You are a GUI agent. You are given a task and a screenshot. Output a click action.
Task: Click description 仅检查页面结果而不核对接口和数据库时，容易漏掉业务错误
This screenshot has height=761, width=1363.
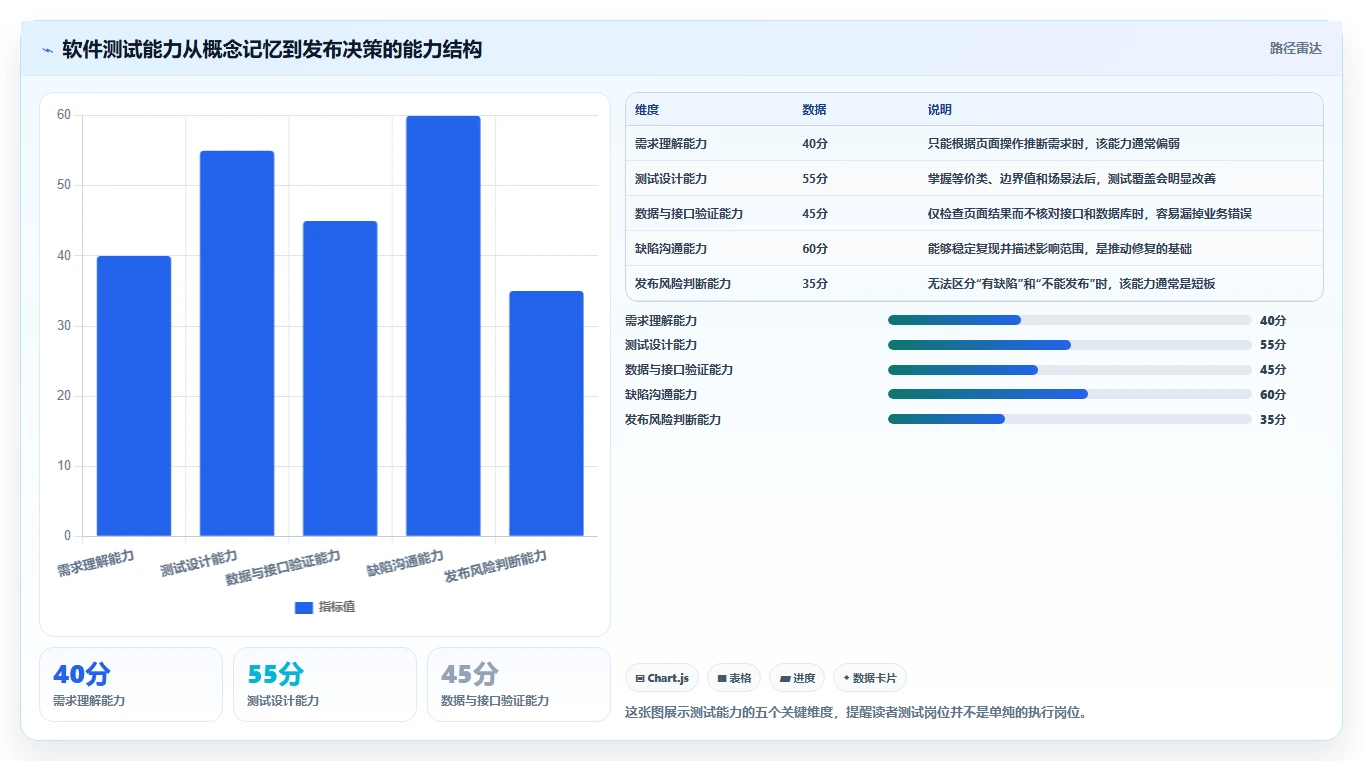coord(1090,214)
